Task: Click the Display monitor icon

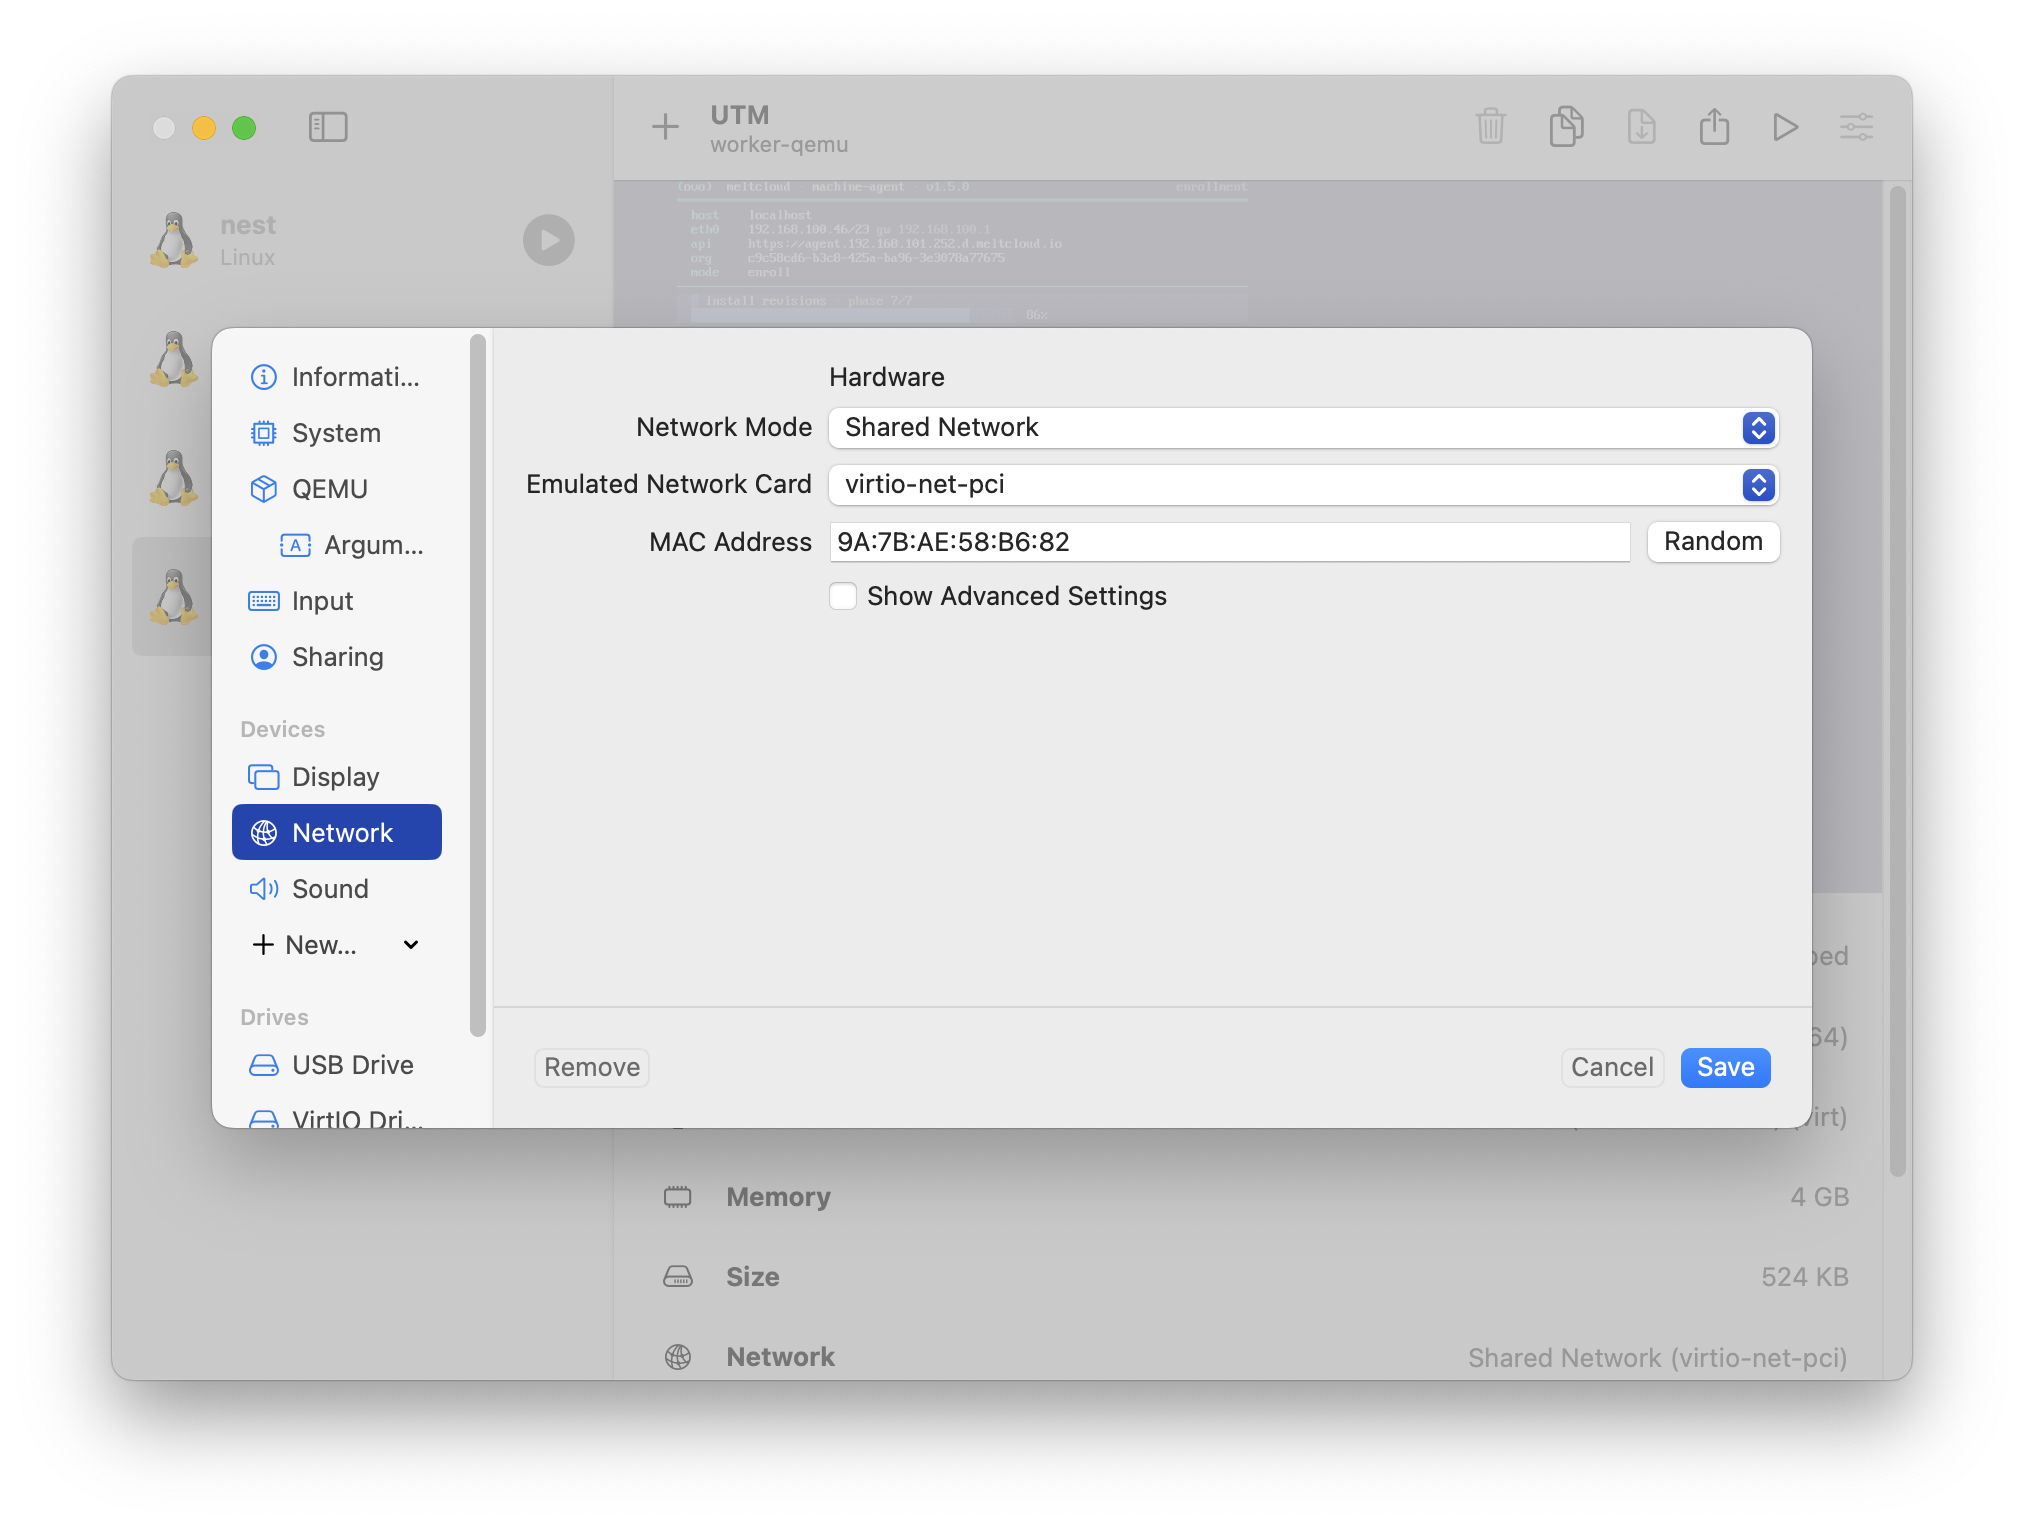Action: [x=263, y=777]
